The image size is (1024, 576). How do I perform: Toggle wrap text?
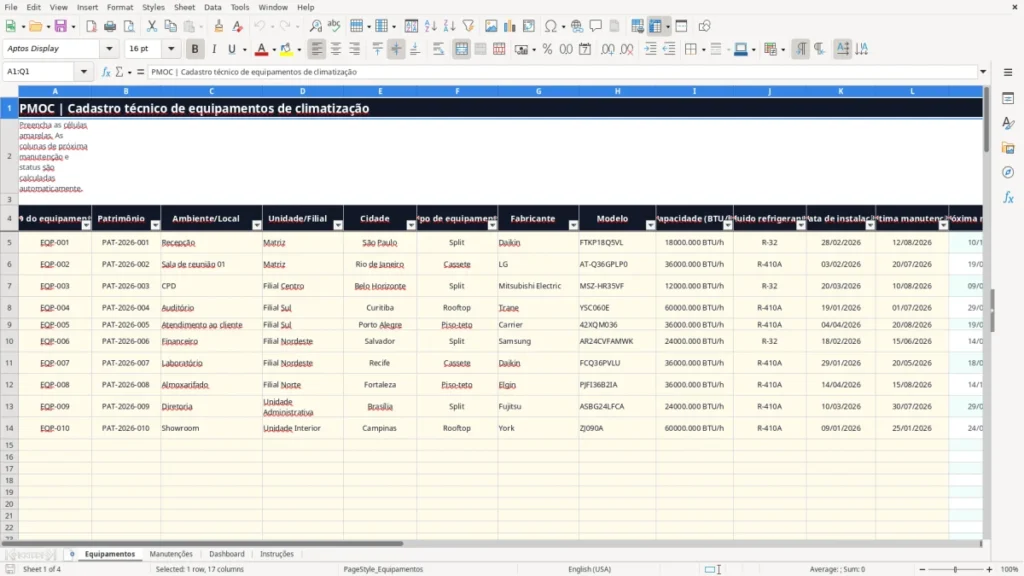coord(439,49)
